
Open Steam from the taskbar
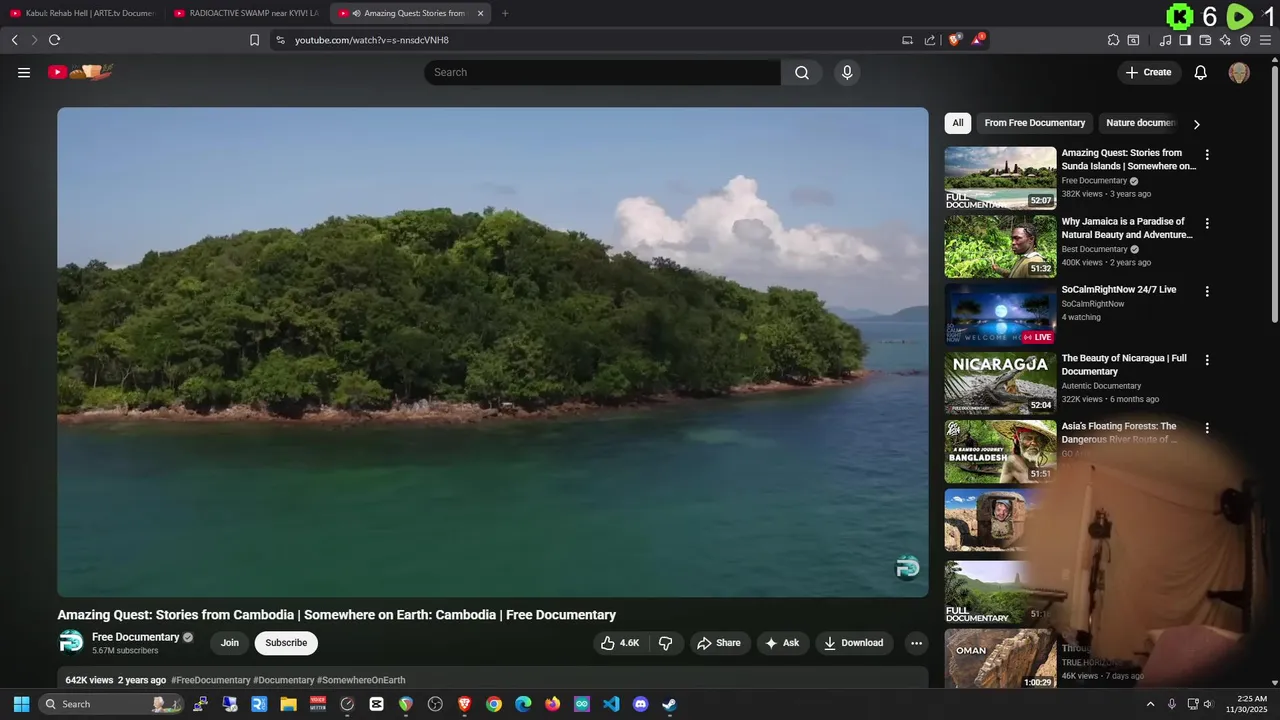tap(669, 704)
